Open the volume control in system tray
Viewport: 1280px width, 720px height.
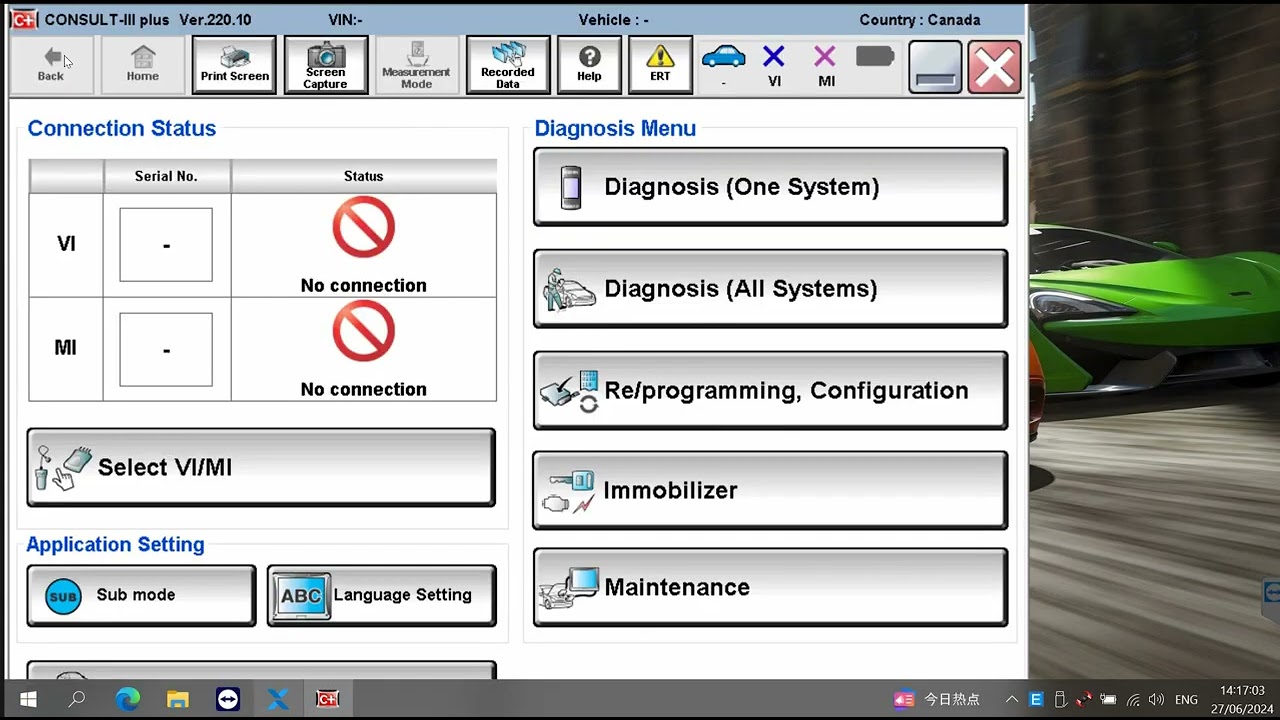point(1157,699)
